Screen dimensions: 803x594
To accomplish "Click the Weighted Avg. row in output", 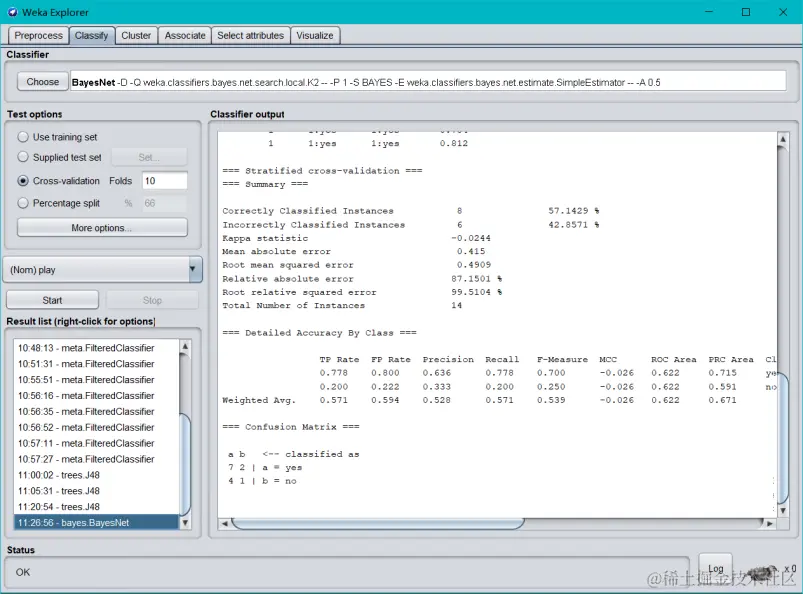I will (479, 400).
